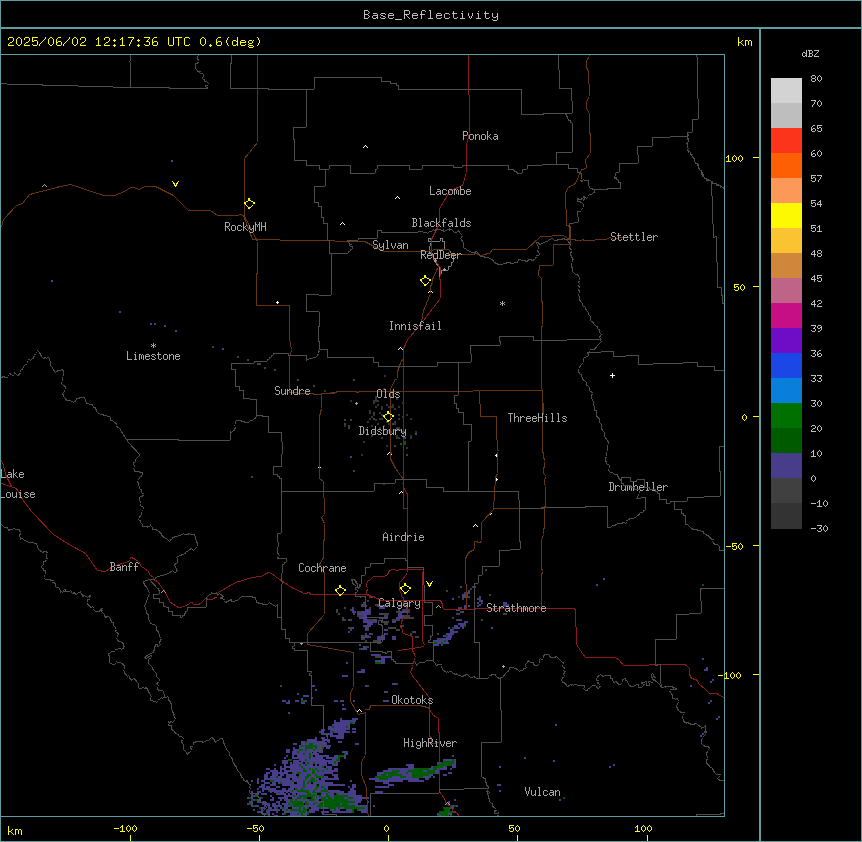
Task: Select the white asterisk marker above Limestone
Action: point(153,345)
